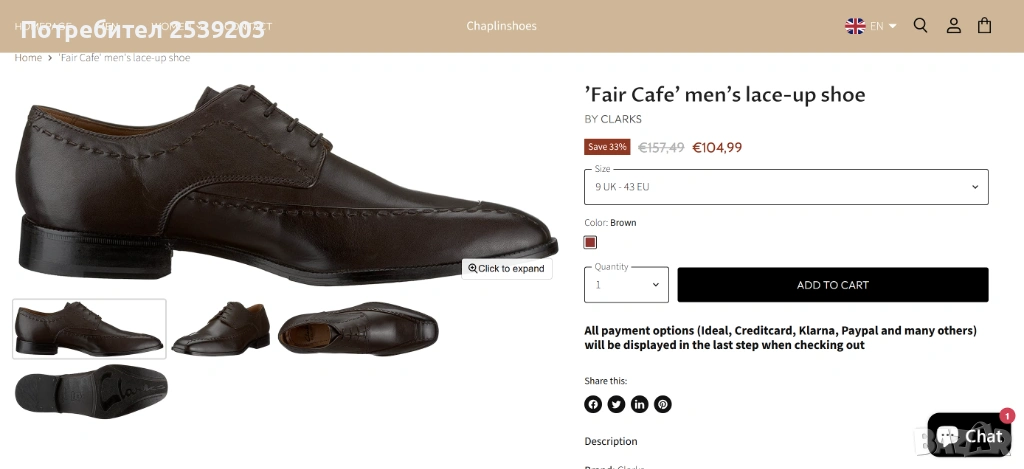Select the Brown color swatch
This screenshot has height=469, width=1024.
[591, 242]
